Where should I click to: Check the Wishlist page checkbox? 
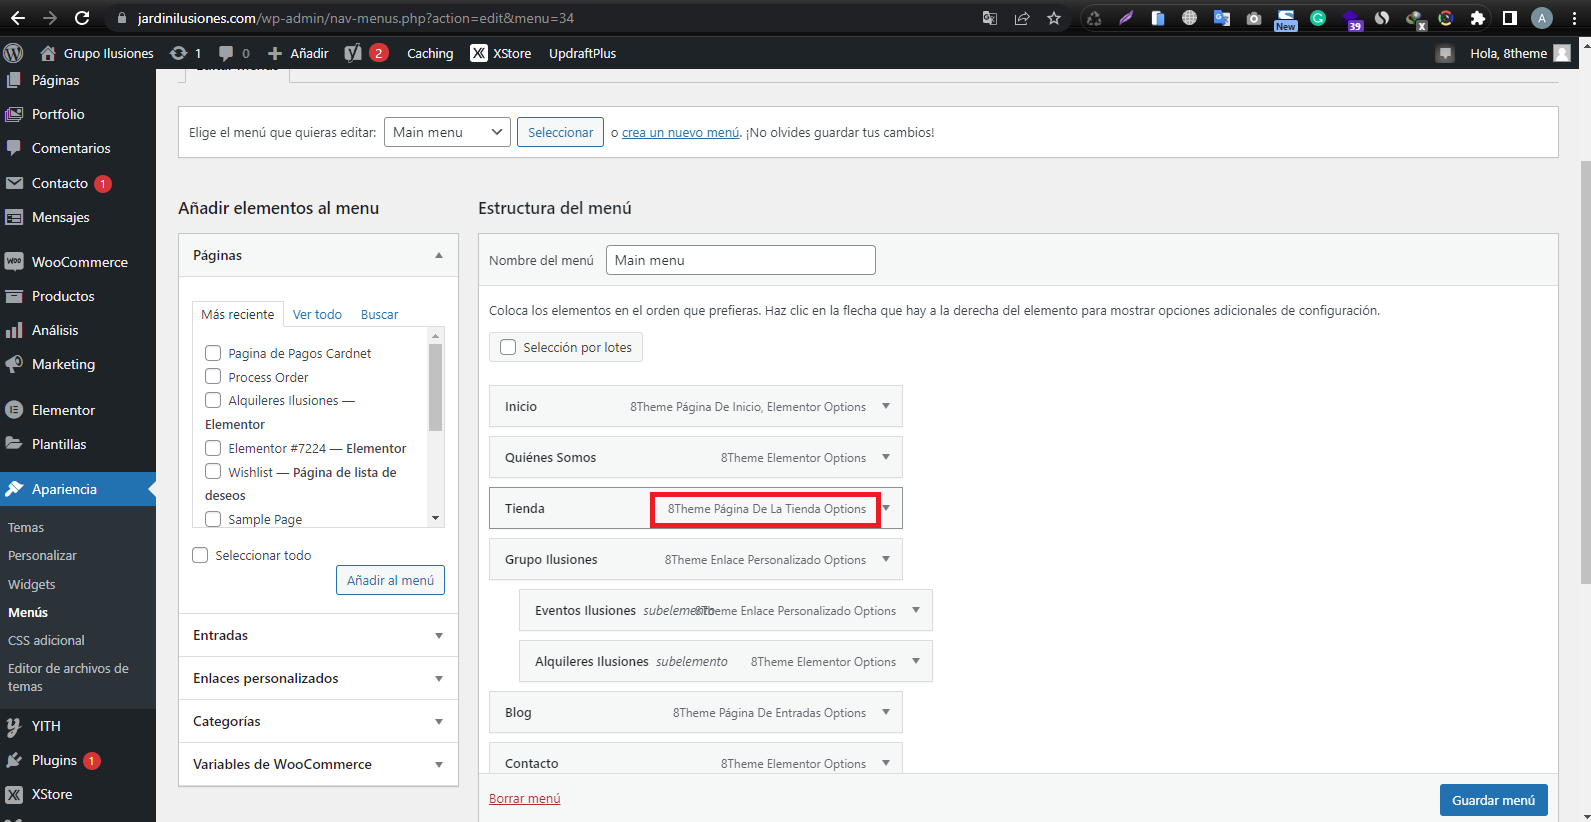(213, 472)
